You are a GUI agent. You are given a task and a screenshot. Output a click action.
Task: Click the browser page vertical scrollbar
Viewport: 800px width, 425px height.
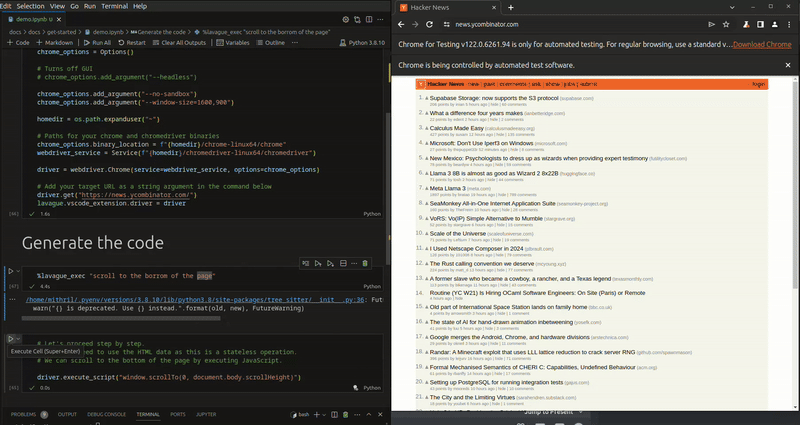click(796, 184)
